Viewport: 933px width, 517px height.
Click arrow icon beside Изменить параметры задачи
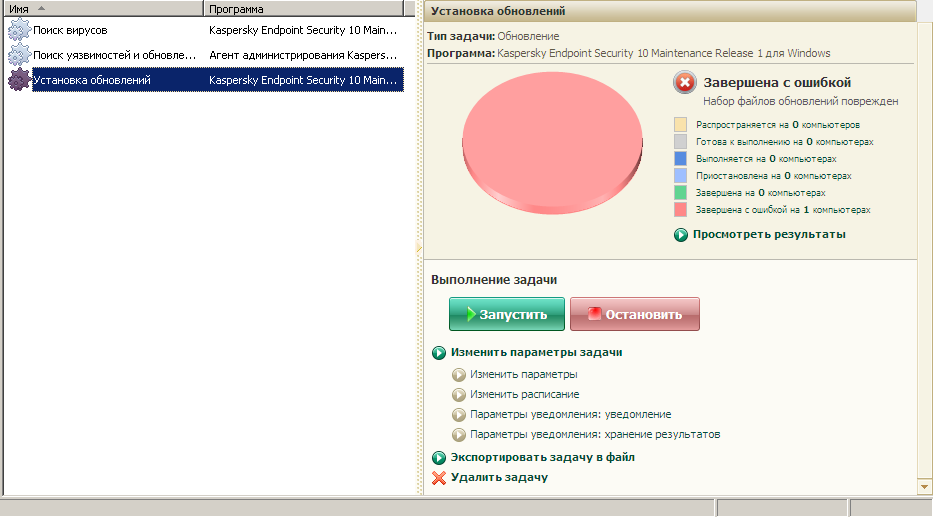pyautogui.click(x=439, y=353)
